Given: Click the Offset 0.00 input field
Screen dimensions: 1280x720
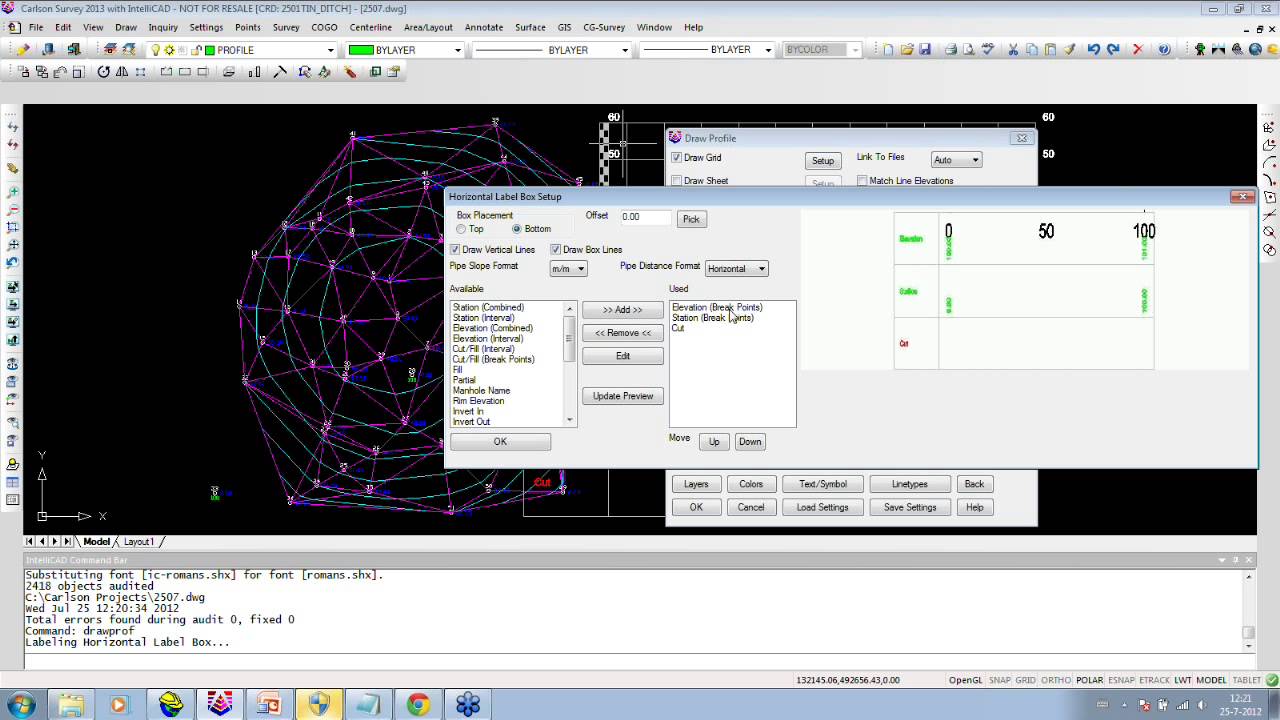Looking at the screenshot, I should [645, 217].
